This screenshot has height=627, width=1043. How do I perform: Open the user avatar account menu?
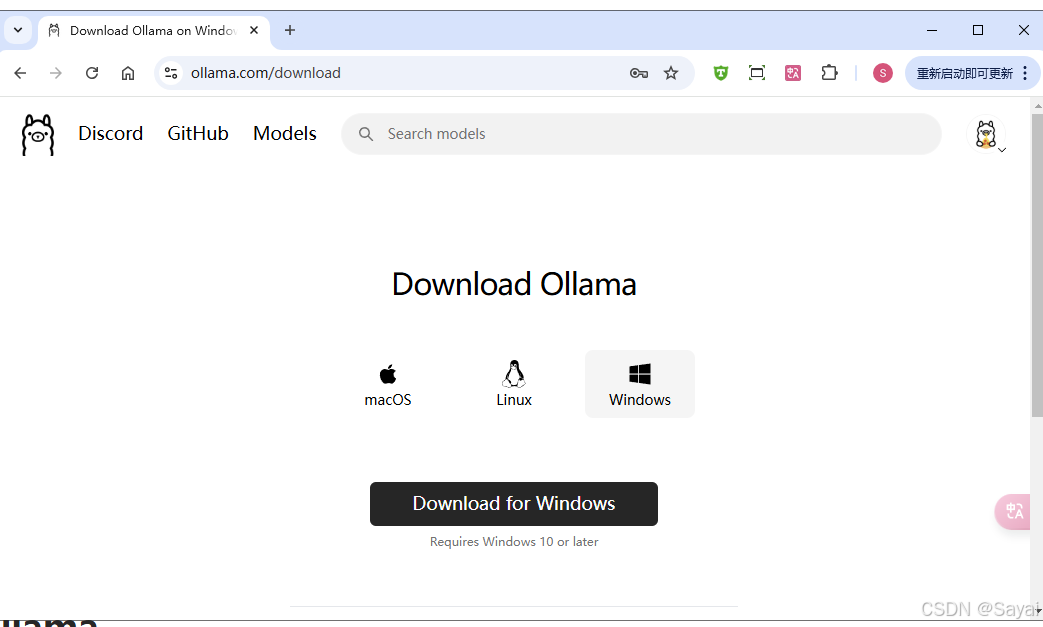coord(986,134)
